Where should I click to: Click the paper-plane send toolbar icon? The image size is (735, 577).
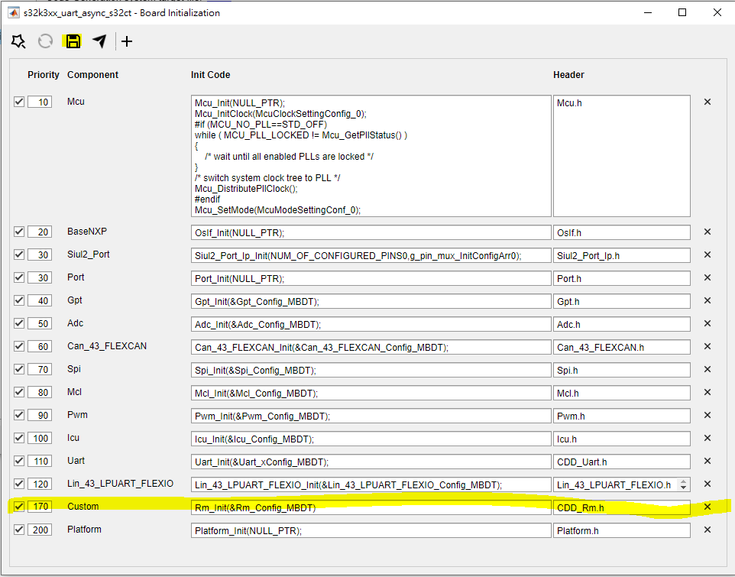pyautogui.click(x=100, y=41)
